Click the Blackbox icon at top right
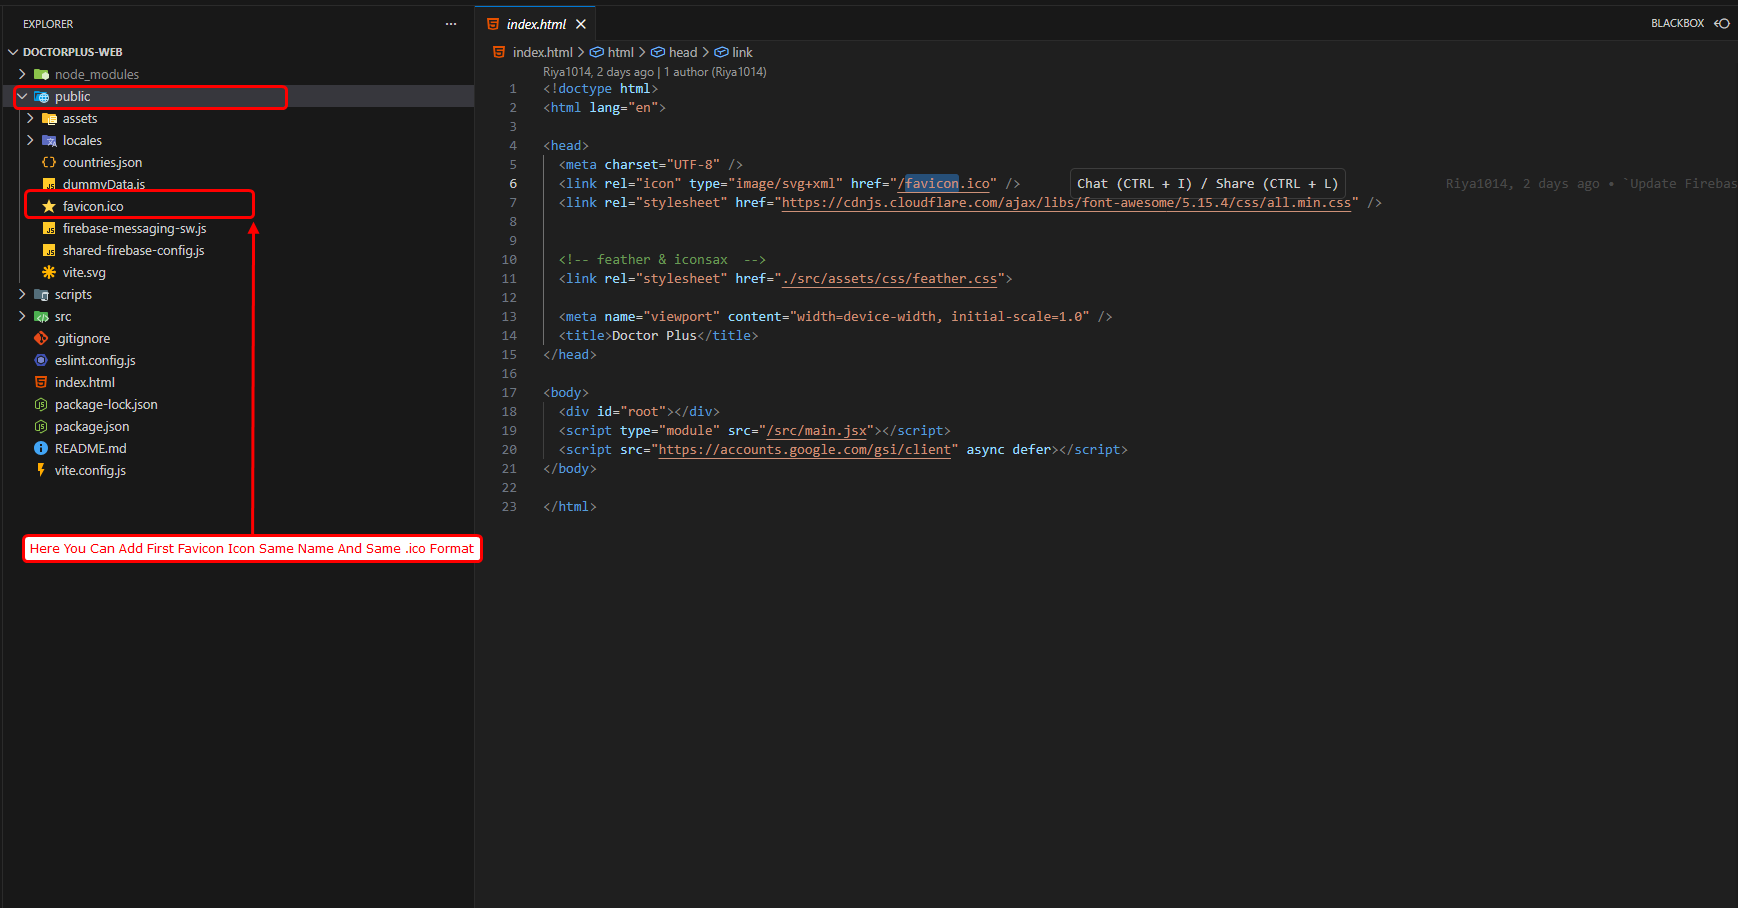1738x908 pixels. click(x=1722, y=23)
